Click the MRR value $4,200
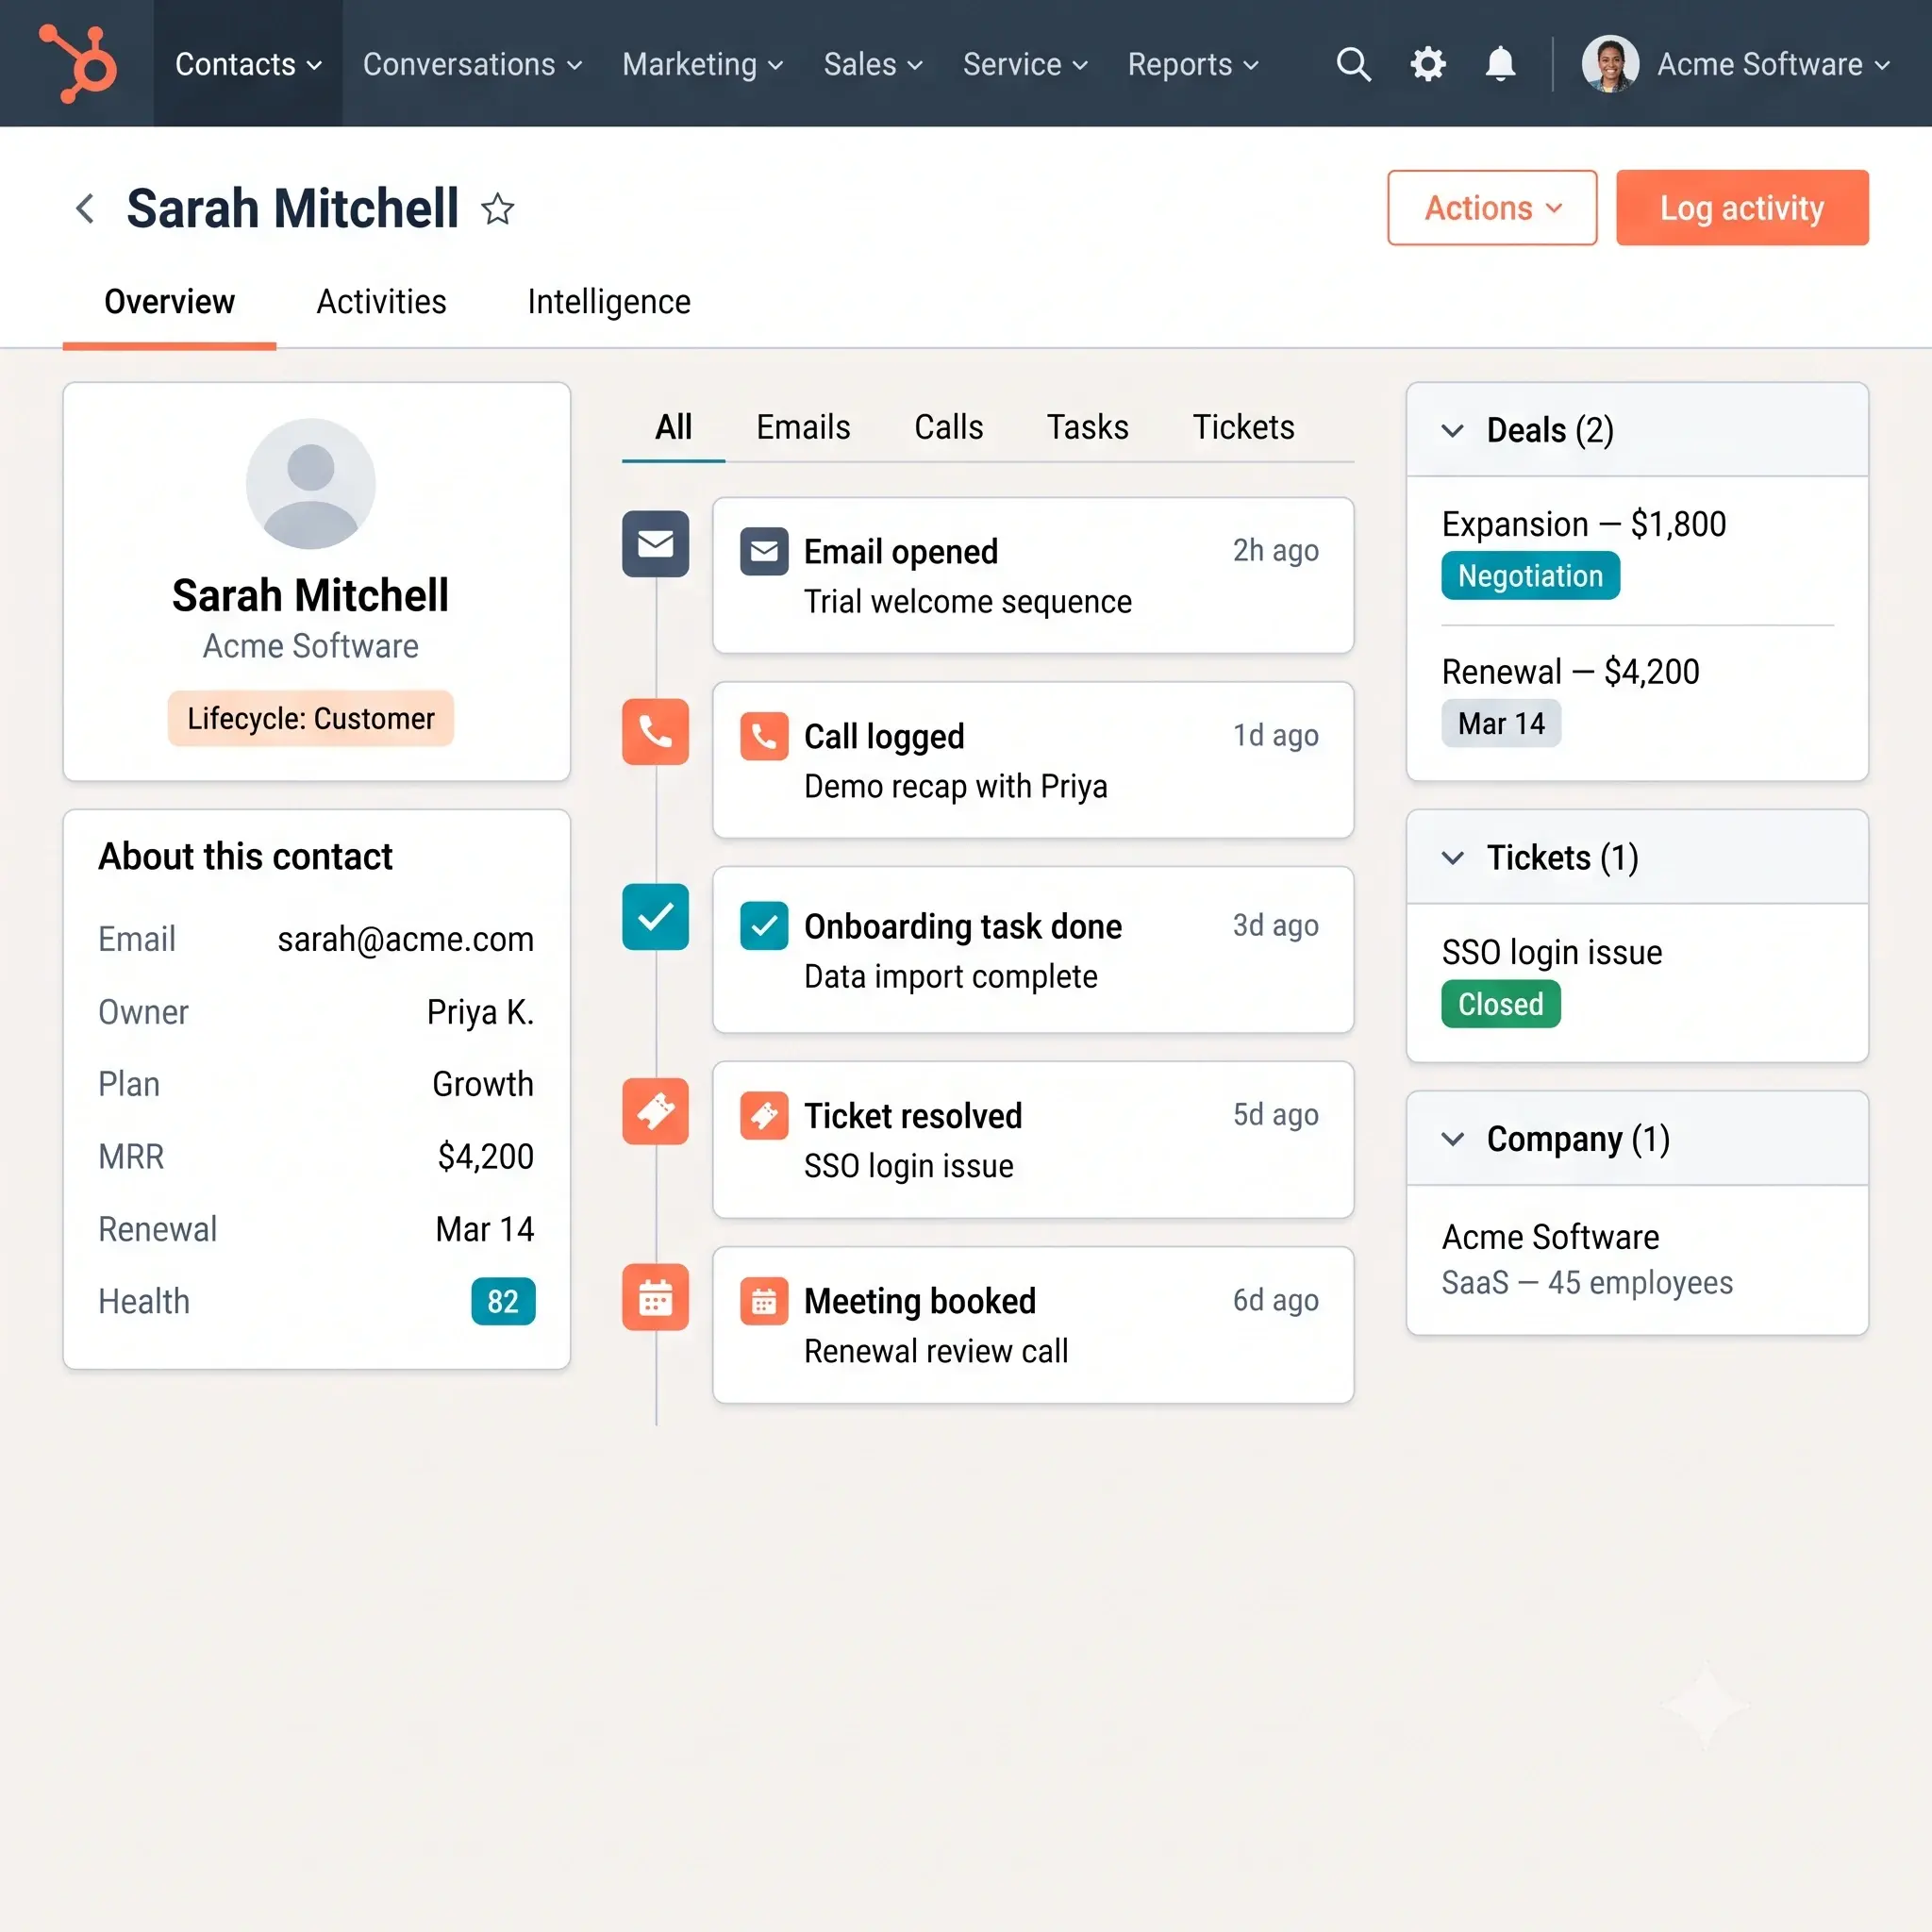The height and width of the screenshot is (1932, 1932). point(485,1157)
